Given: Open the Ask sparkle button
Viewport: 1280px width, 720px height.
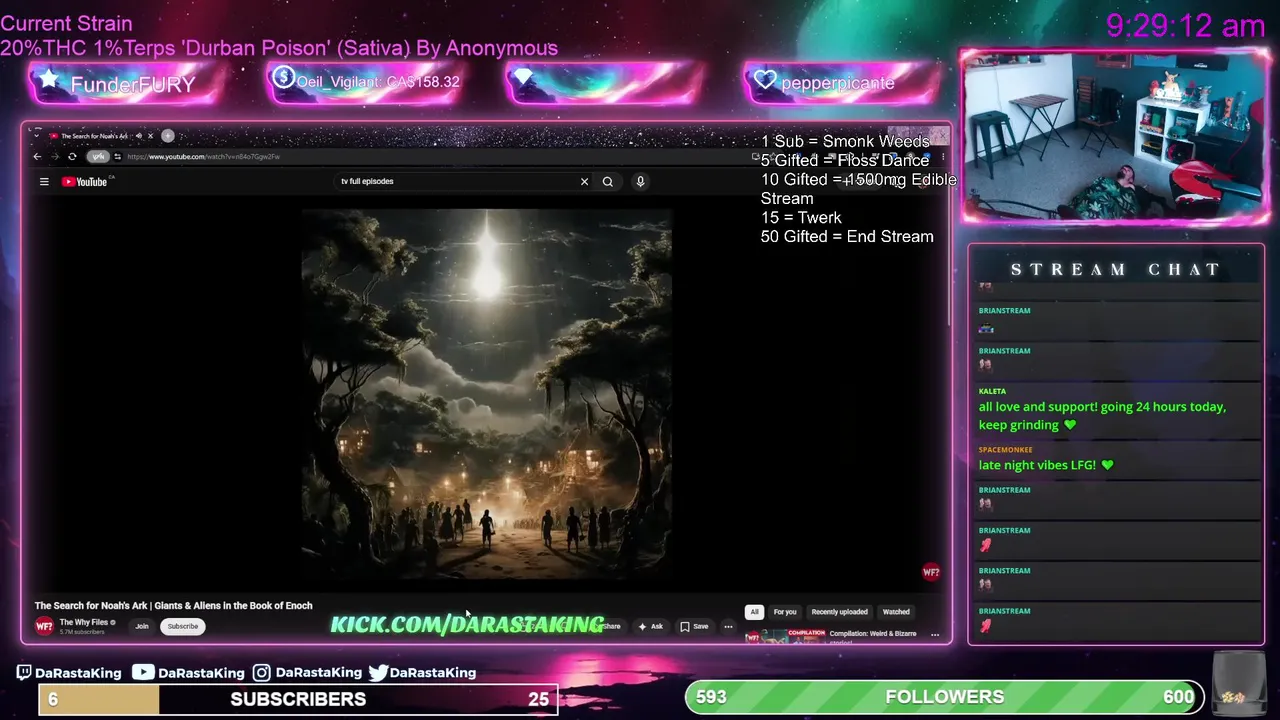Looking at the screenshot, I should [650, 627].
